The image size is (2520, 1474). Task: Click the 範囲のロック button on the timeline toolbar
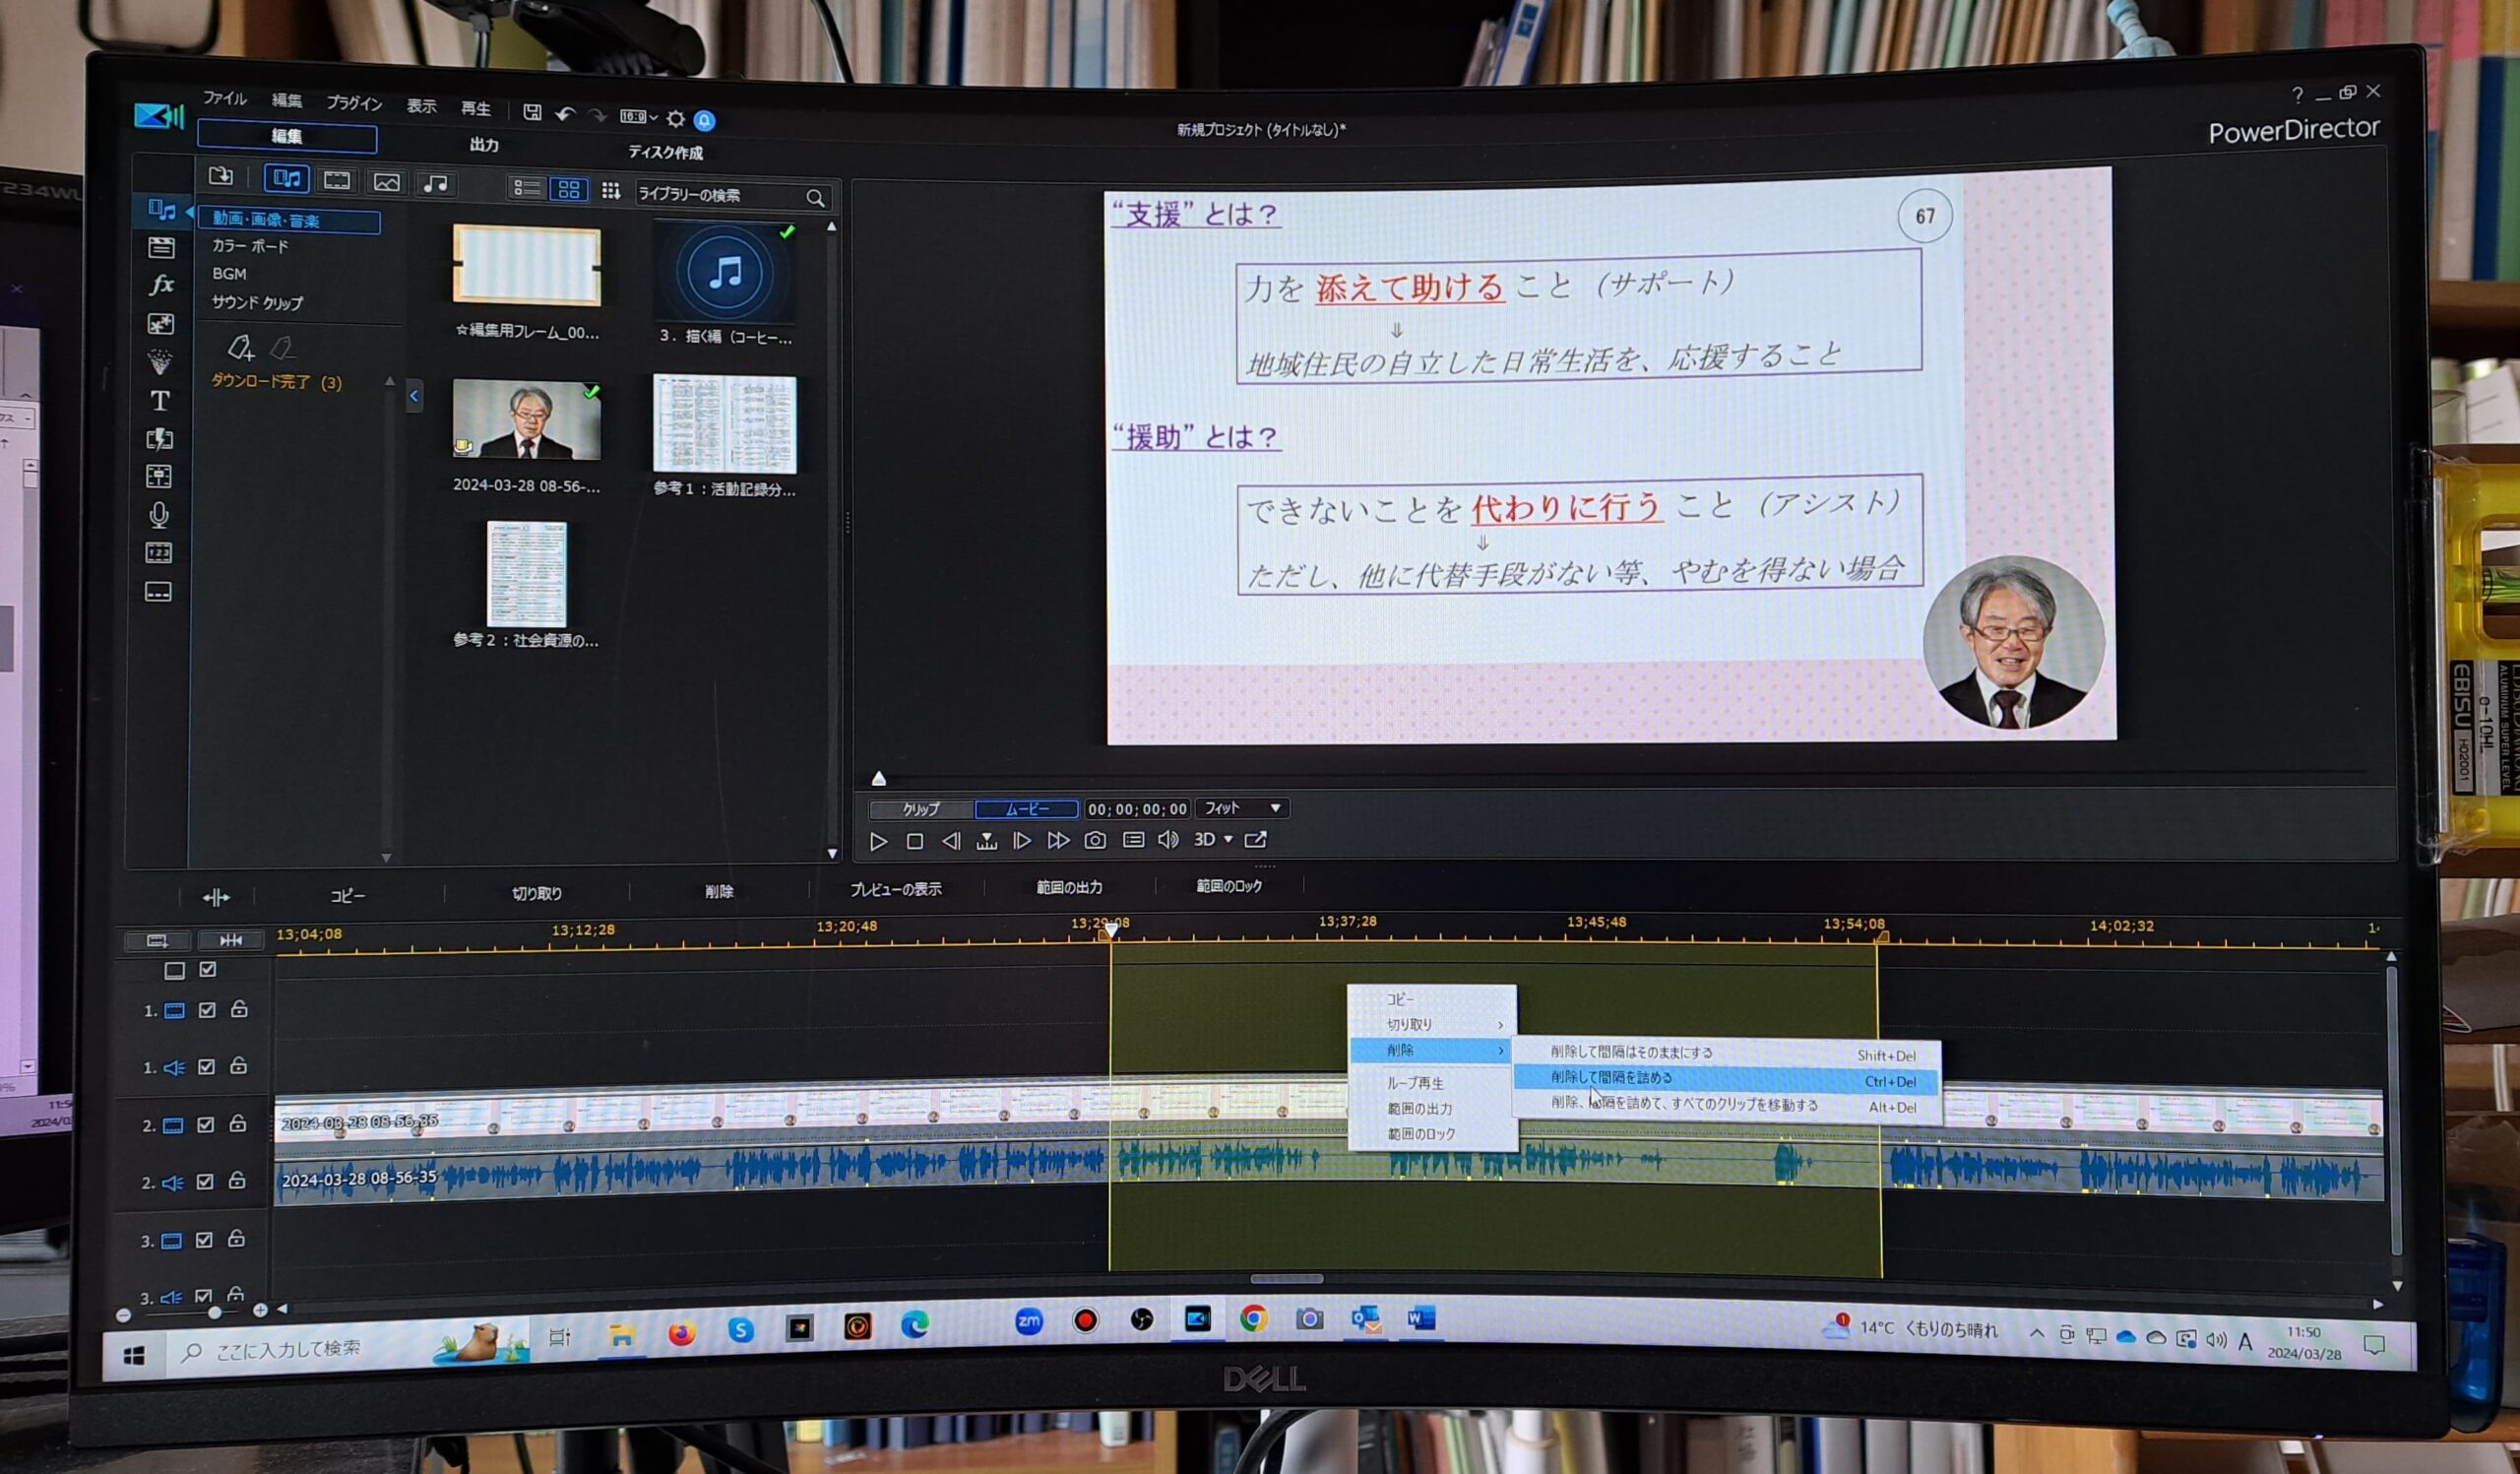1229,886
